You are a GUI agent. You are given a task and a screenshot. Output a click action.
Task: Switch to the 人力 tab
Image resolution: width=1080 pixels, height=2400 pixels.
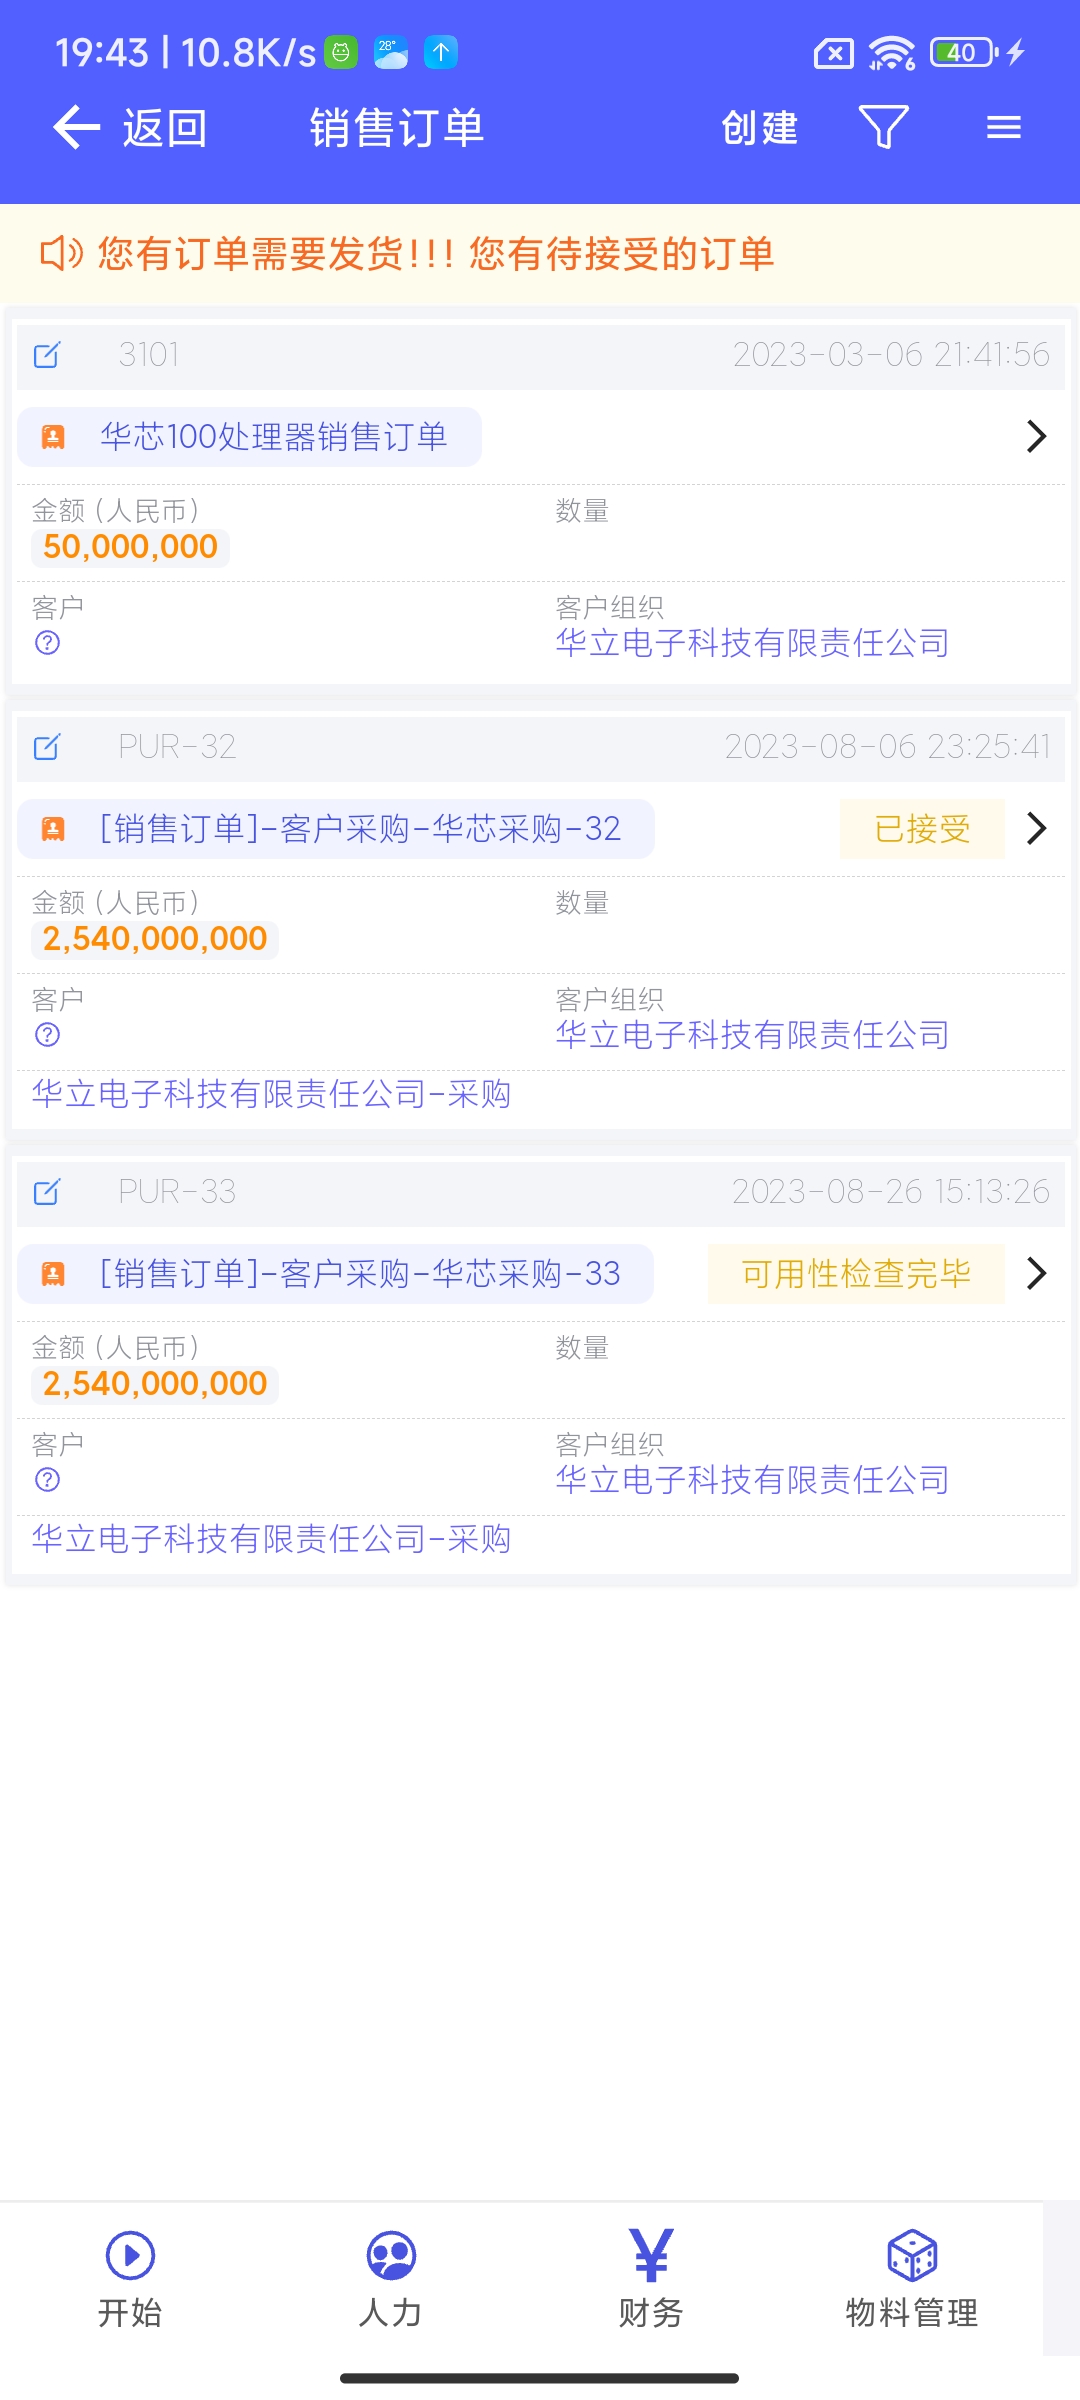coord(391,2280)
